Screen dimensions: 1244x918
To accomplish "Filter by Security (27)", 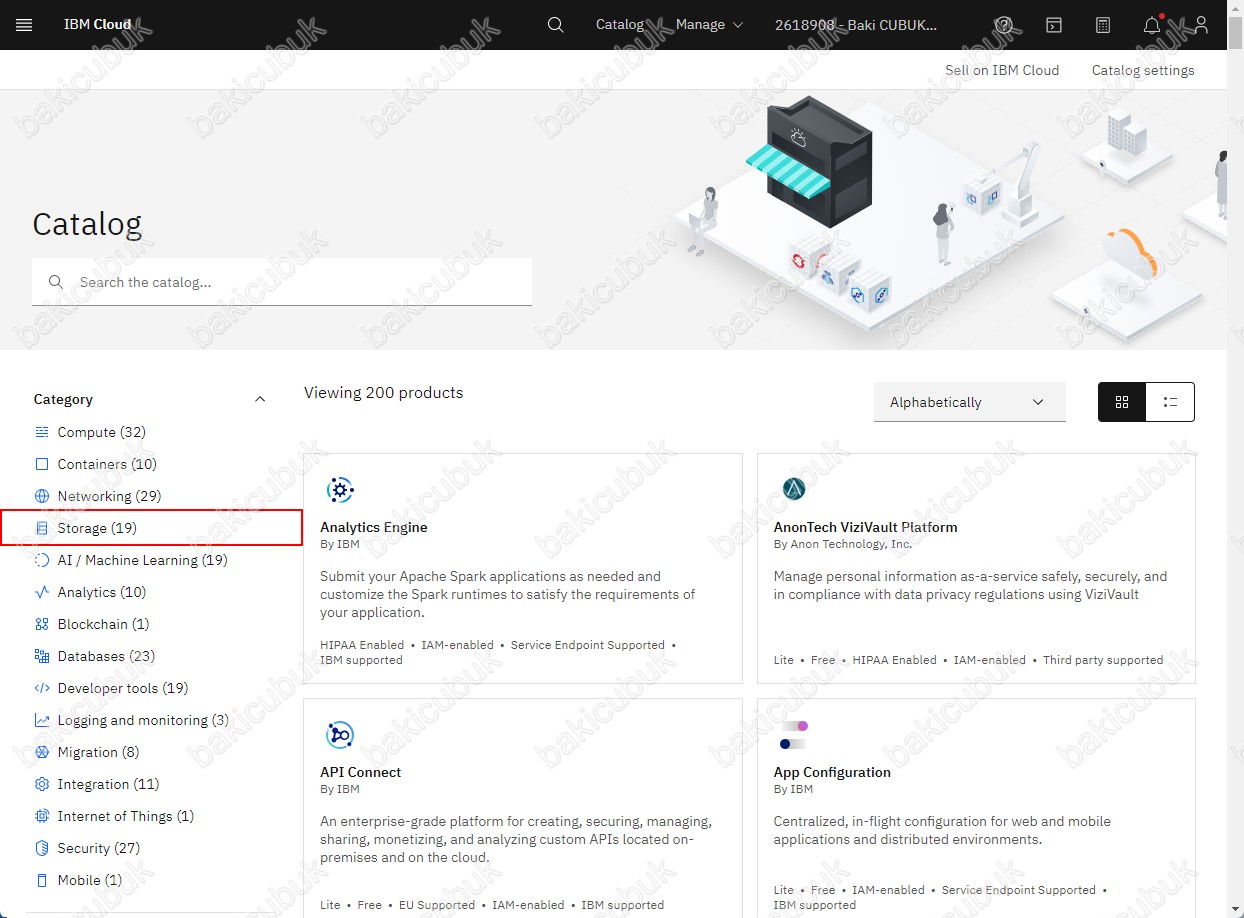I will (99, 848).
